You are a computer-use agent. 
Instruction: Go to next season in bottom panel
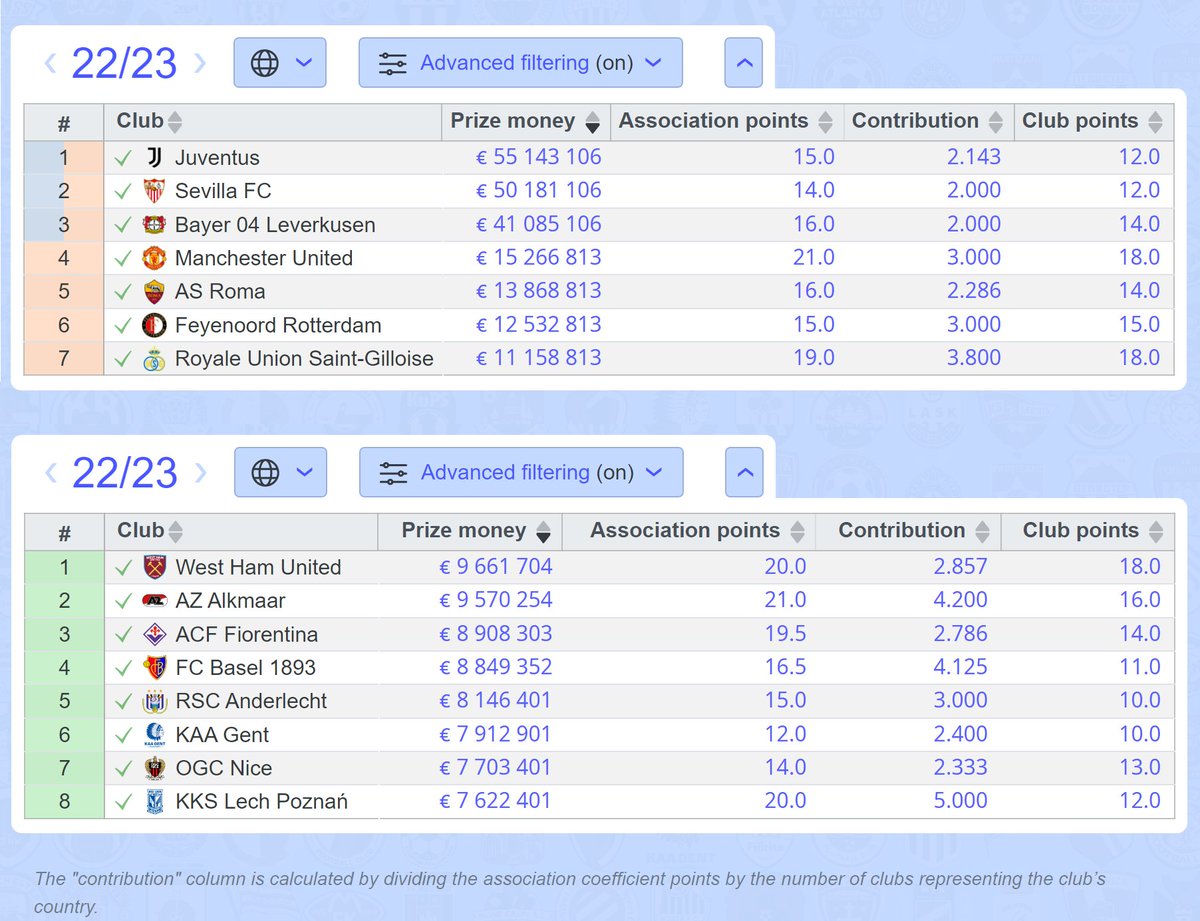[199, 473]
